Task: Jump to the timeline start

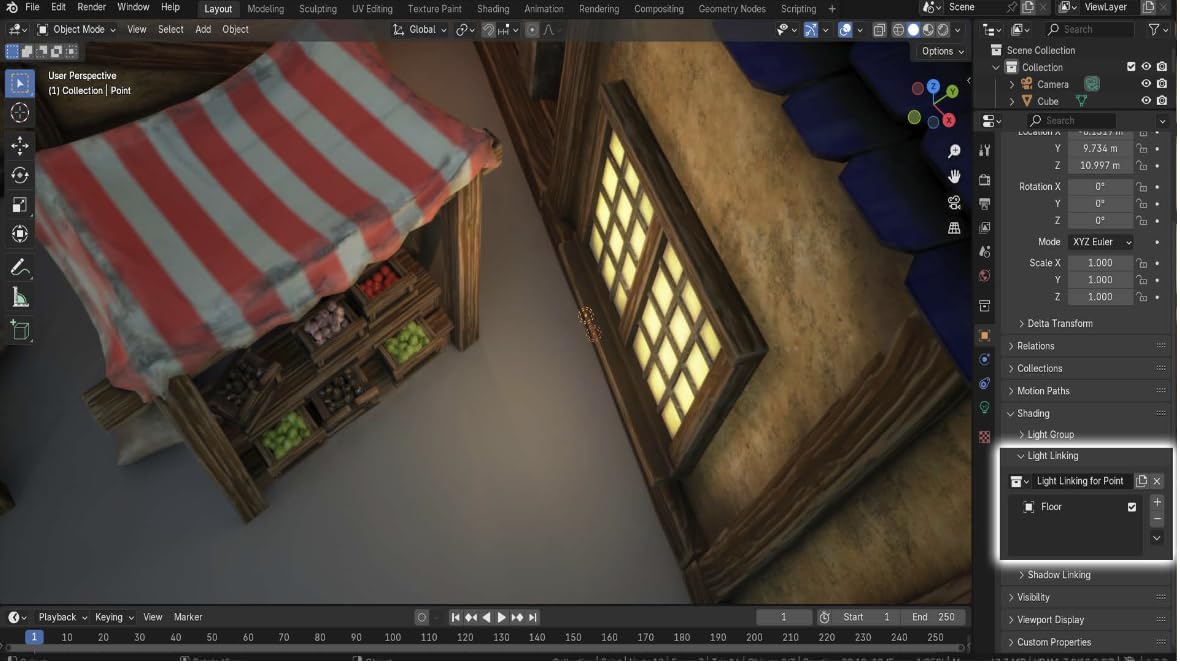Action: 456,619
